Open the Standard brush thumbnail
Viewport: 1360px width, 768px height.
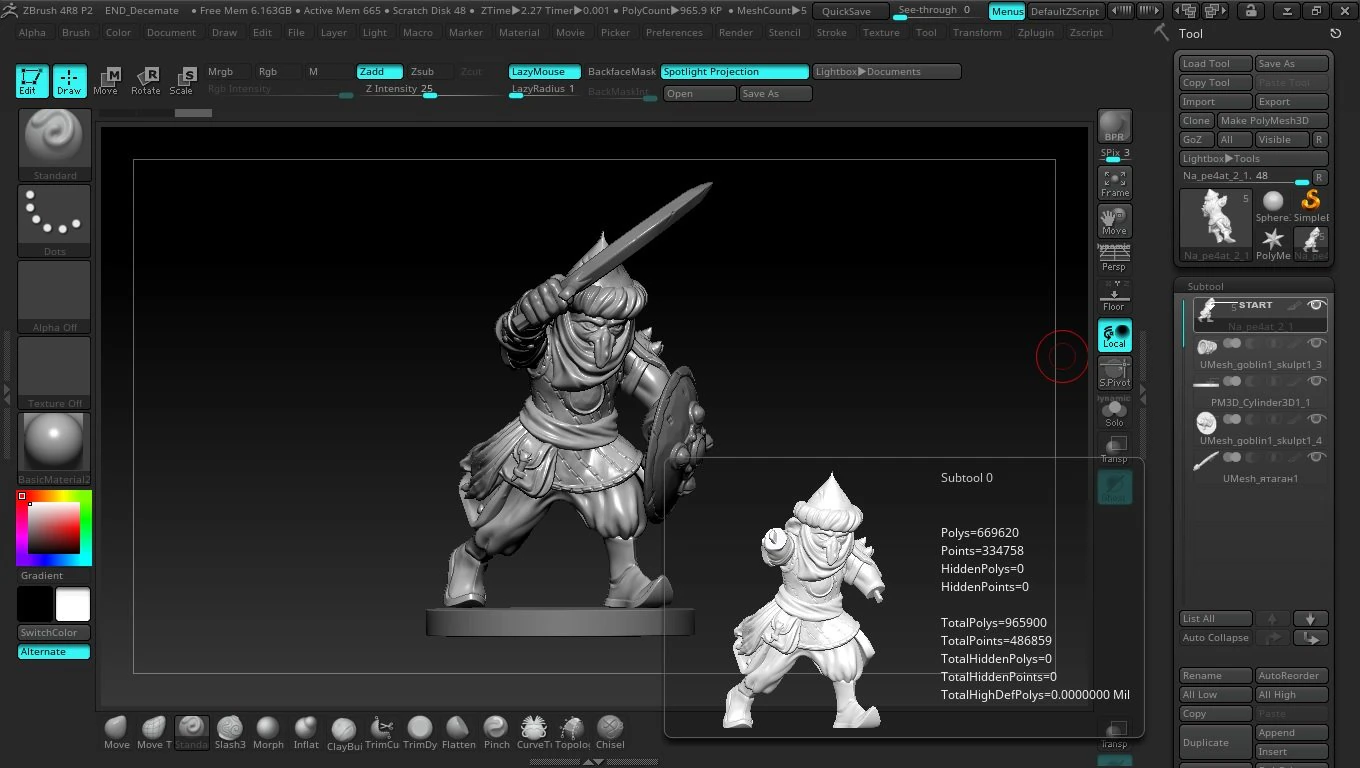coord(54,145)
